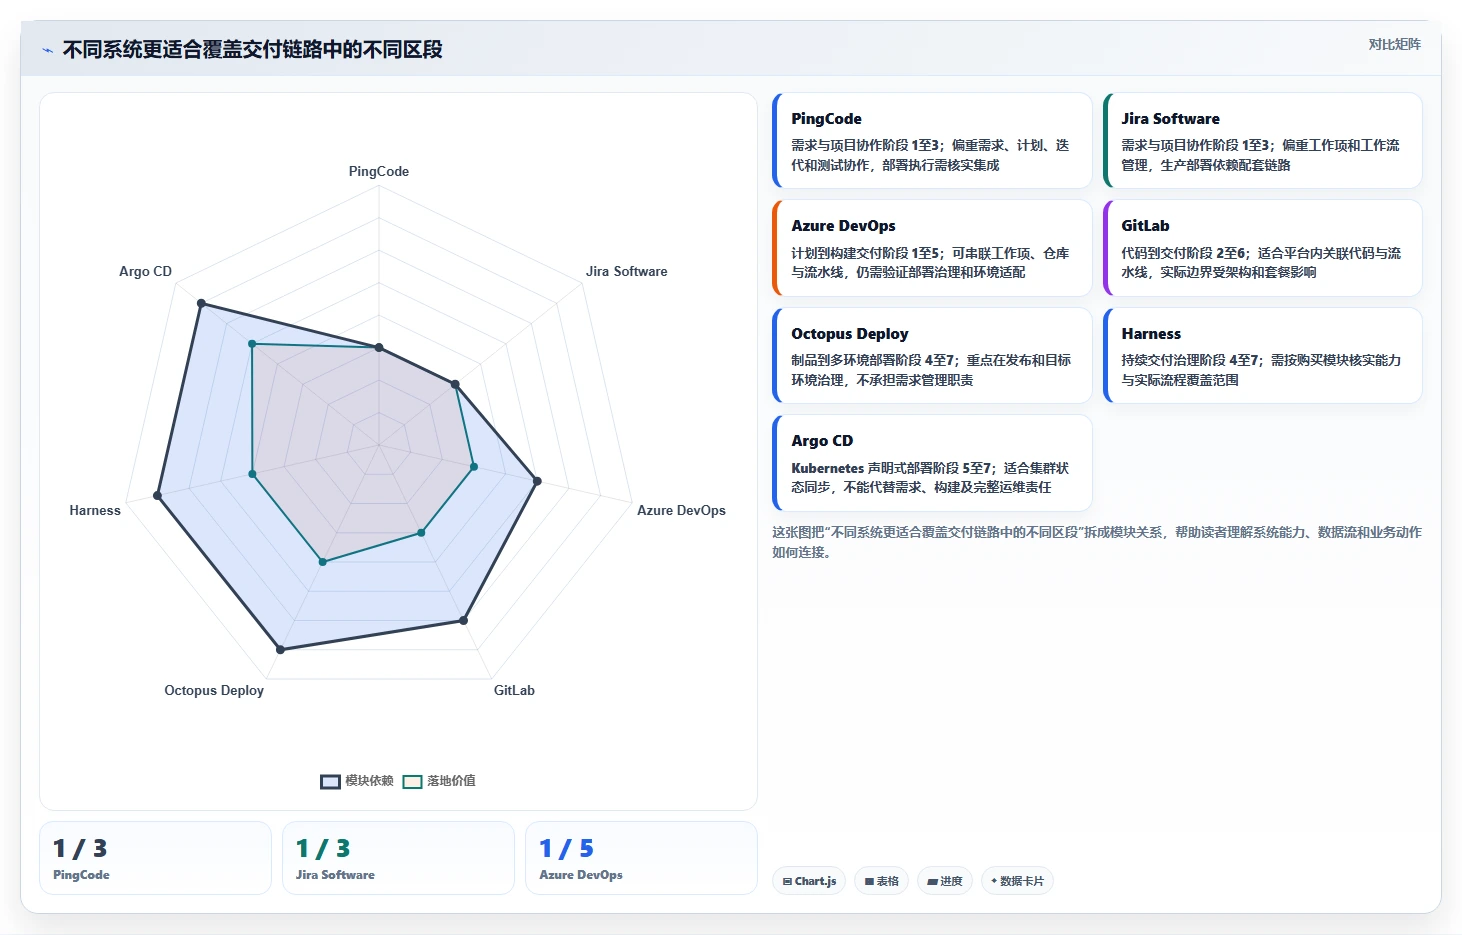1462x935 pixels.
Task: Click the 数据卡片 chip
Action: 1017,881
